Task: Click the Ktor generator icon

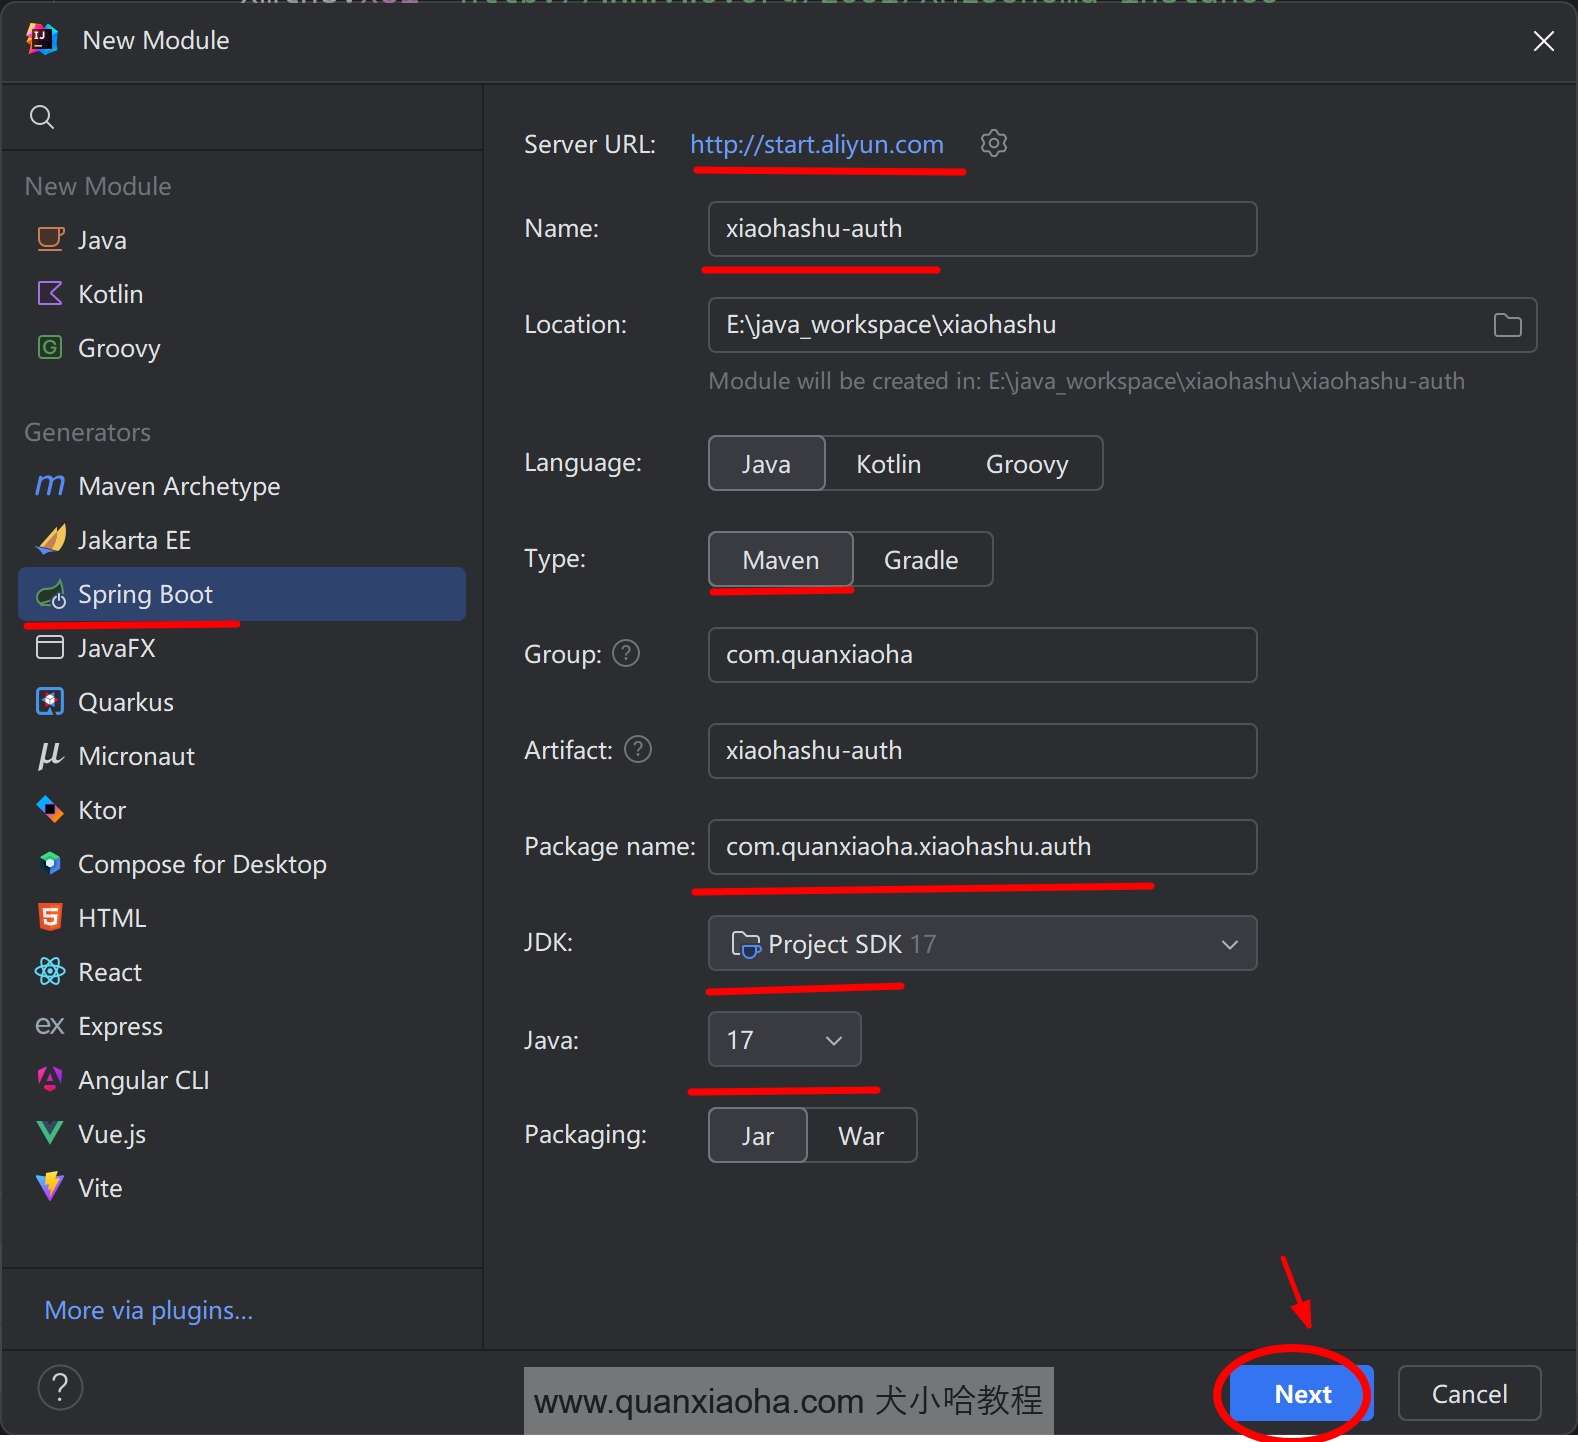Action: tap(50, 809)
